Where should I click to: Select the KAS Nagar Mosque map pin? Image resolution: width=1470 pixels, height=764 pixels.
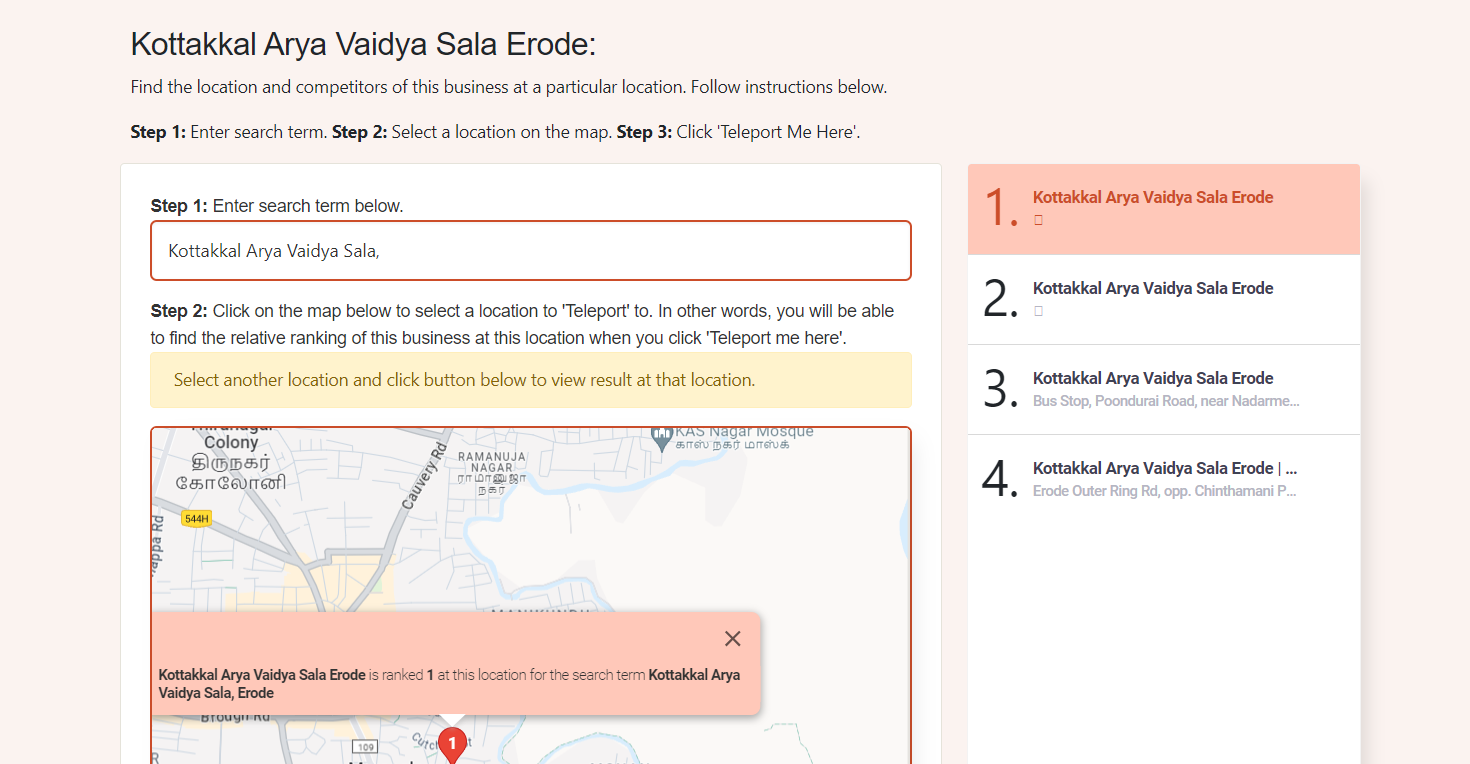click(x=660, y=438)
